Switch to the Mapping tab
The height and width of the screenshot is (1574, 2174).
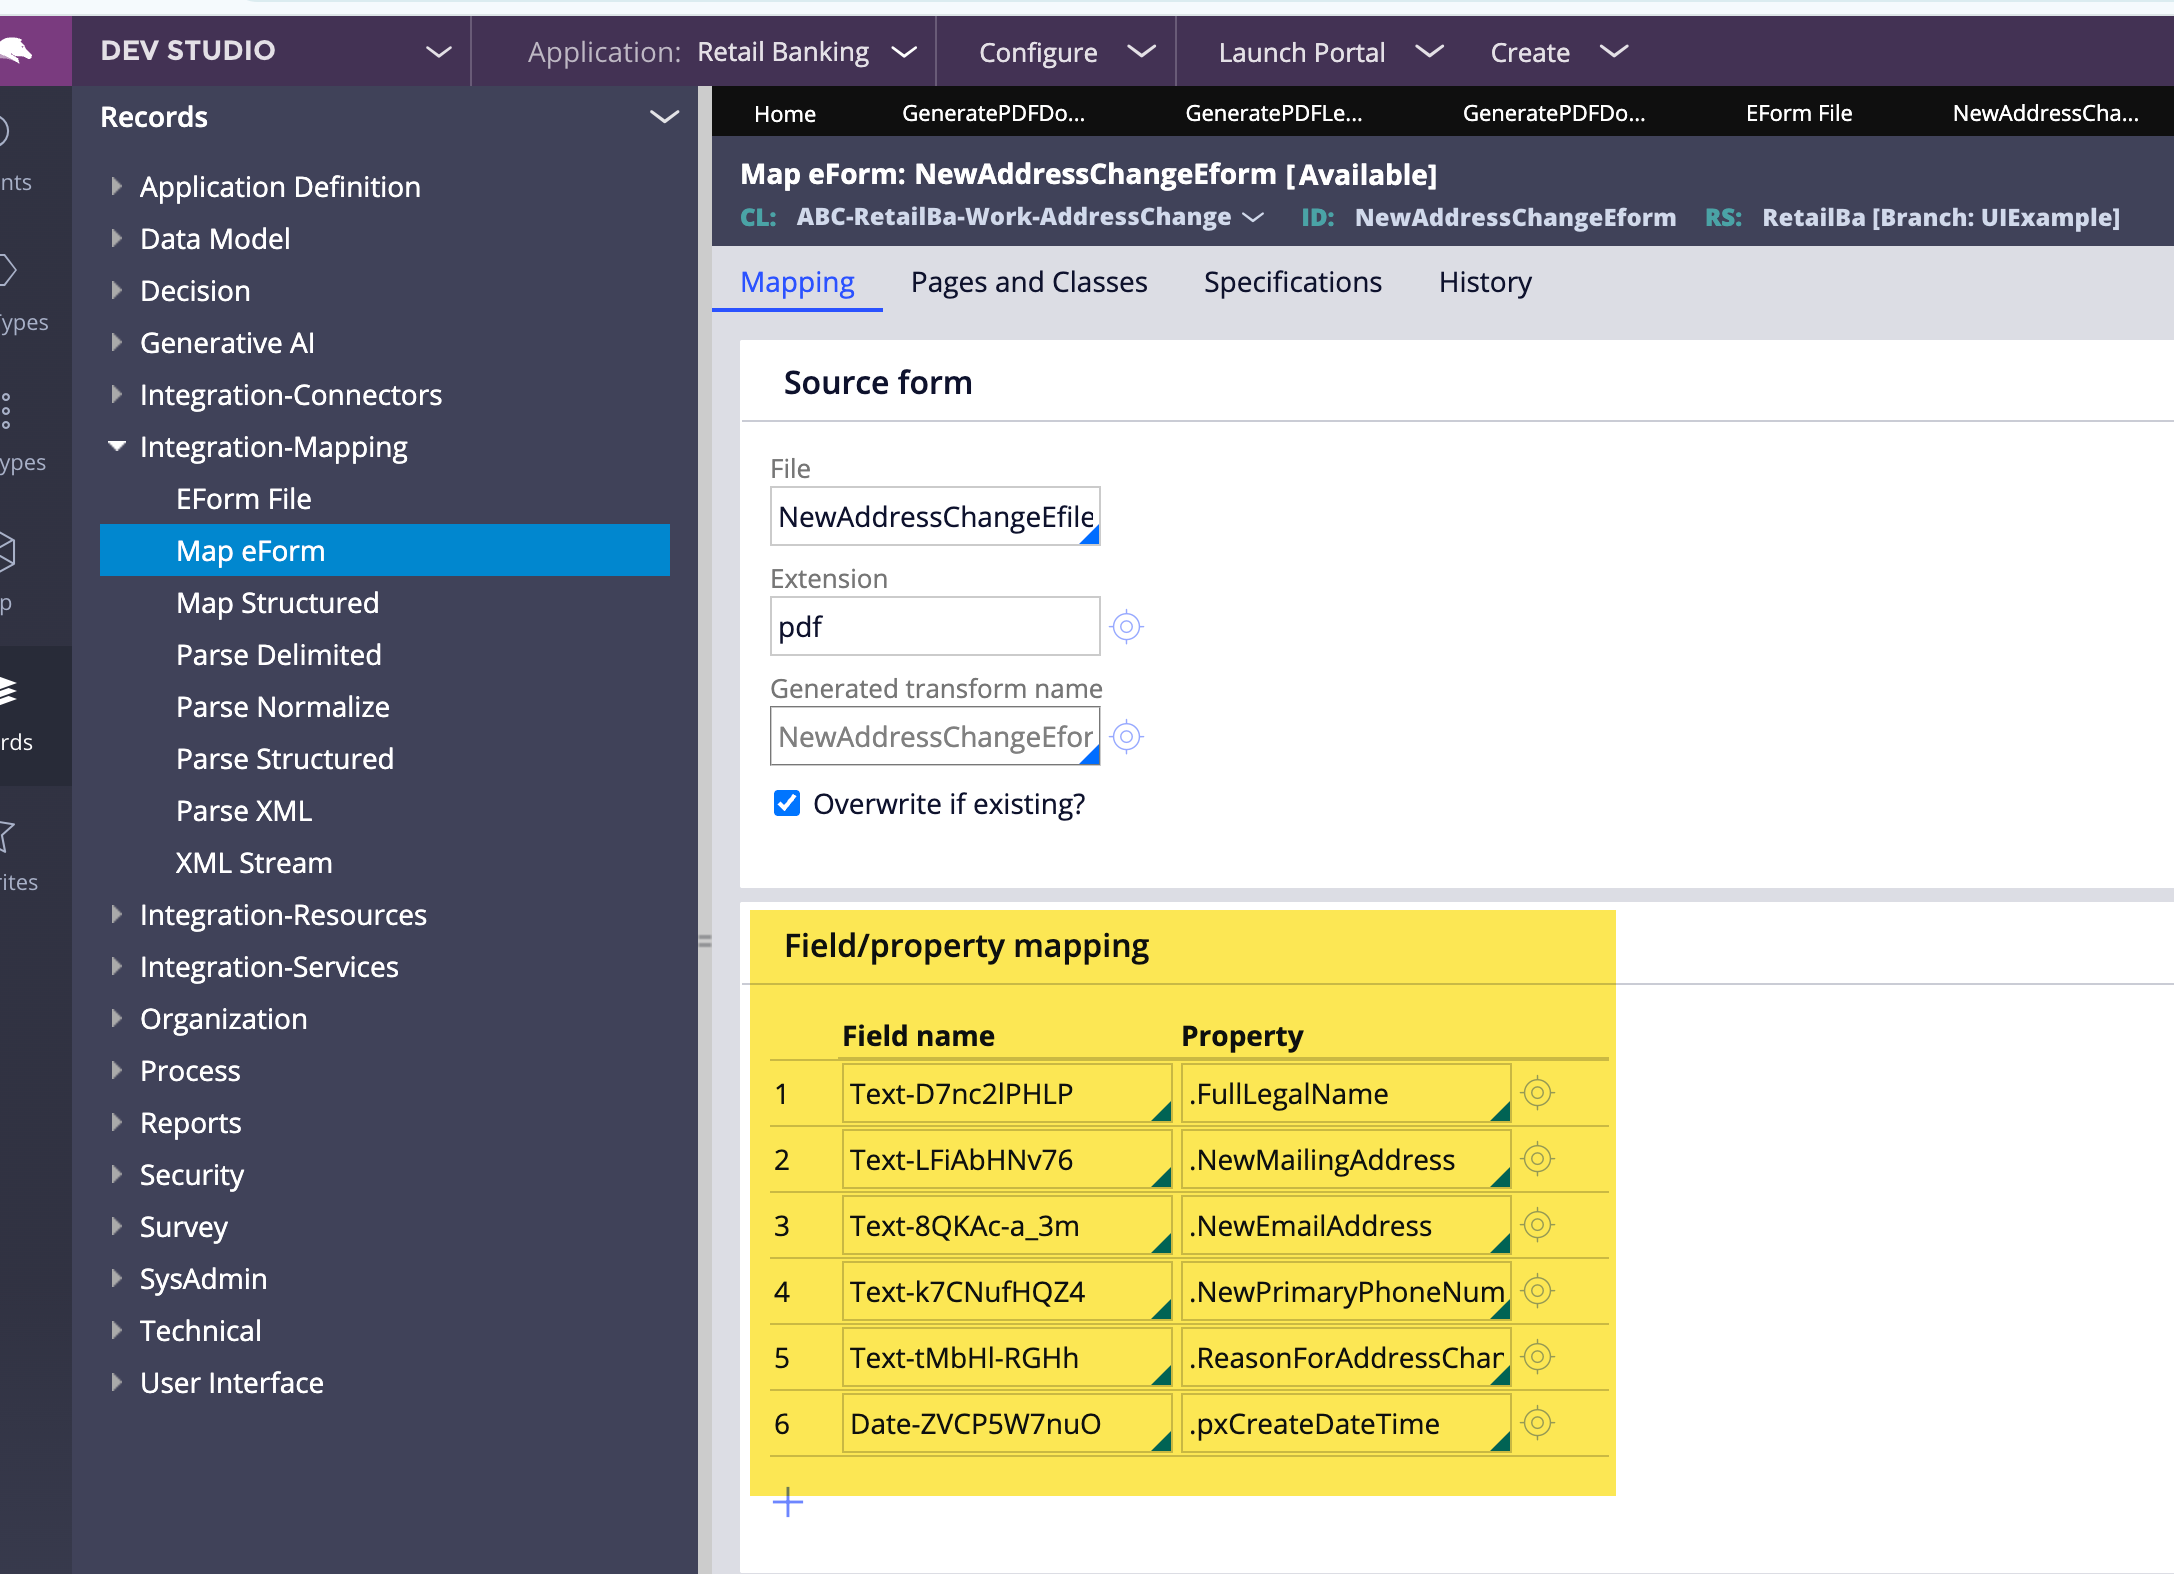click(797, 282)
